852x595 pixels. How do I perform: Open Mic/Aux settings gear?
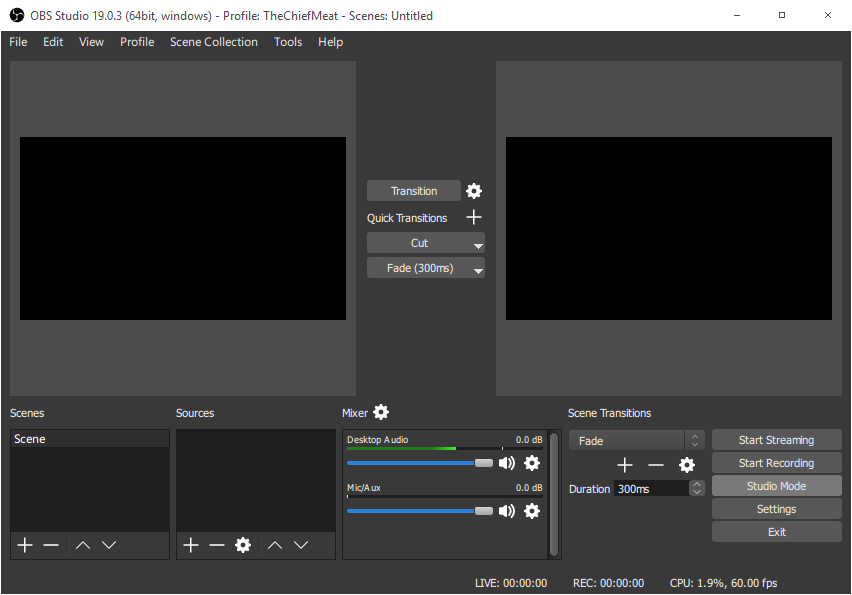click(531, 511)
